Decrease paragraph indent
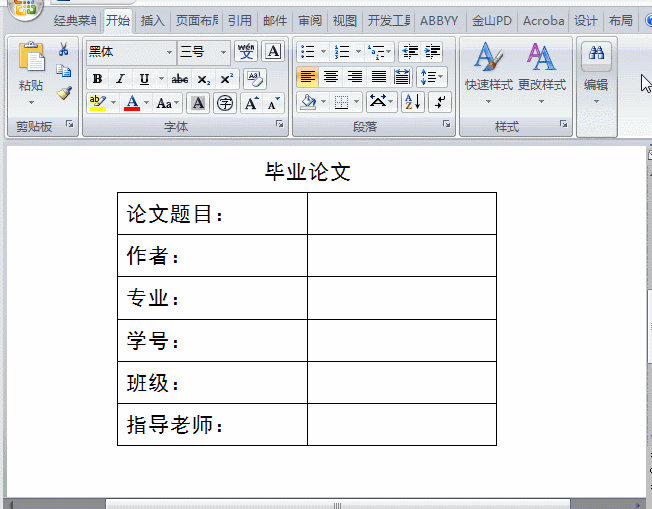Screen dimensions: 652x509 [x=410, y=52]
